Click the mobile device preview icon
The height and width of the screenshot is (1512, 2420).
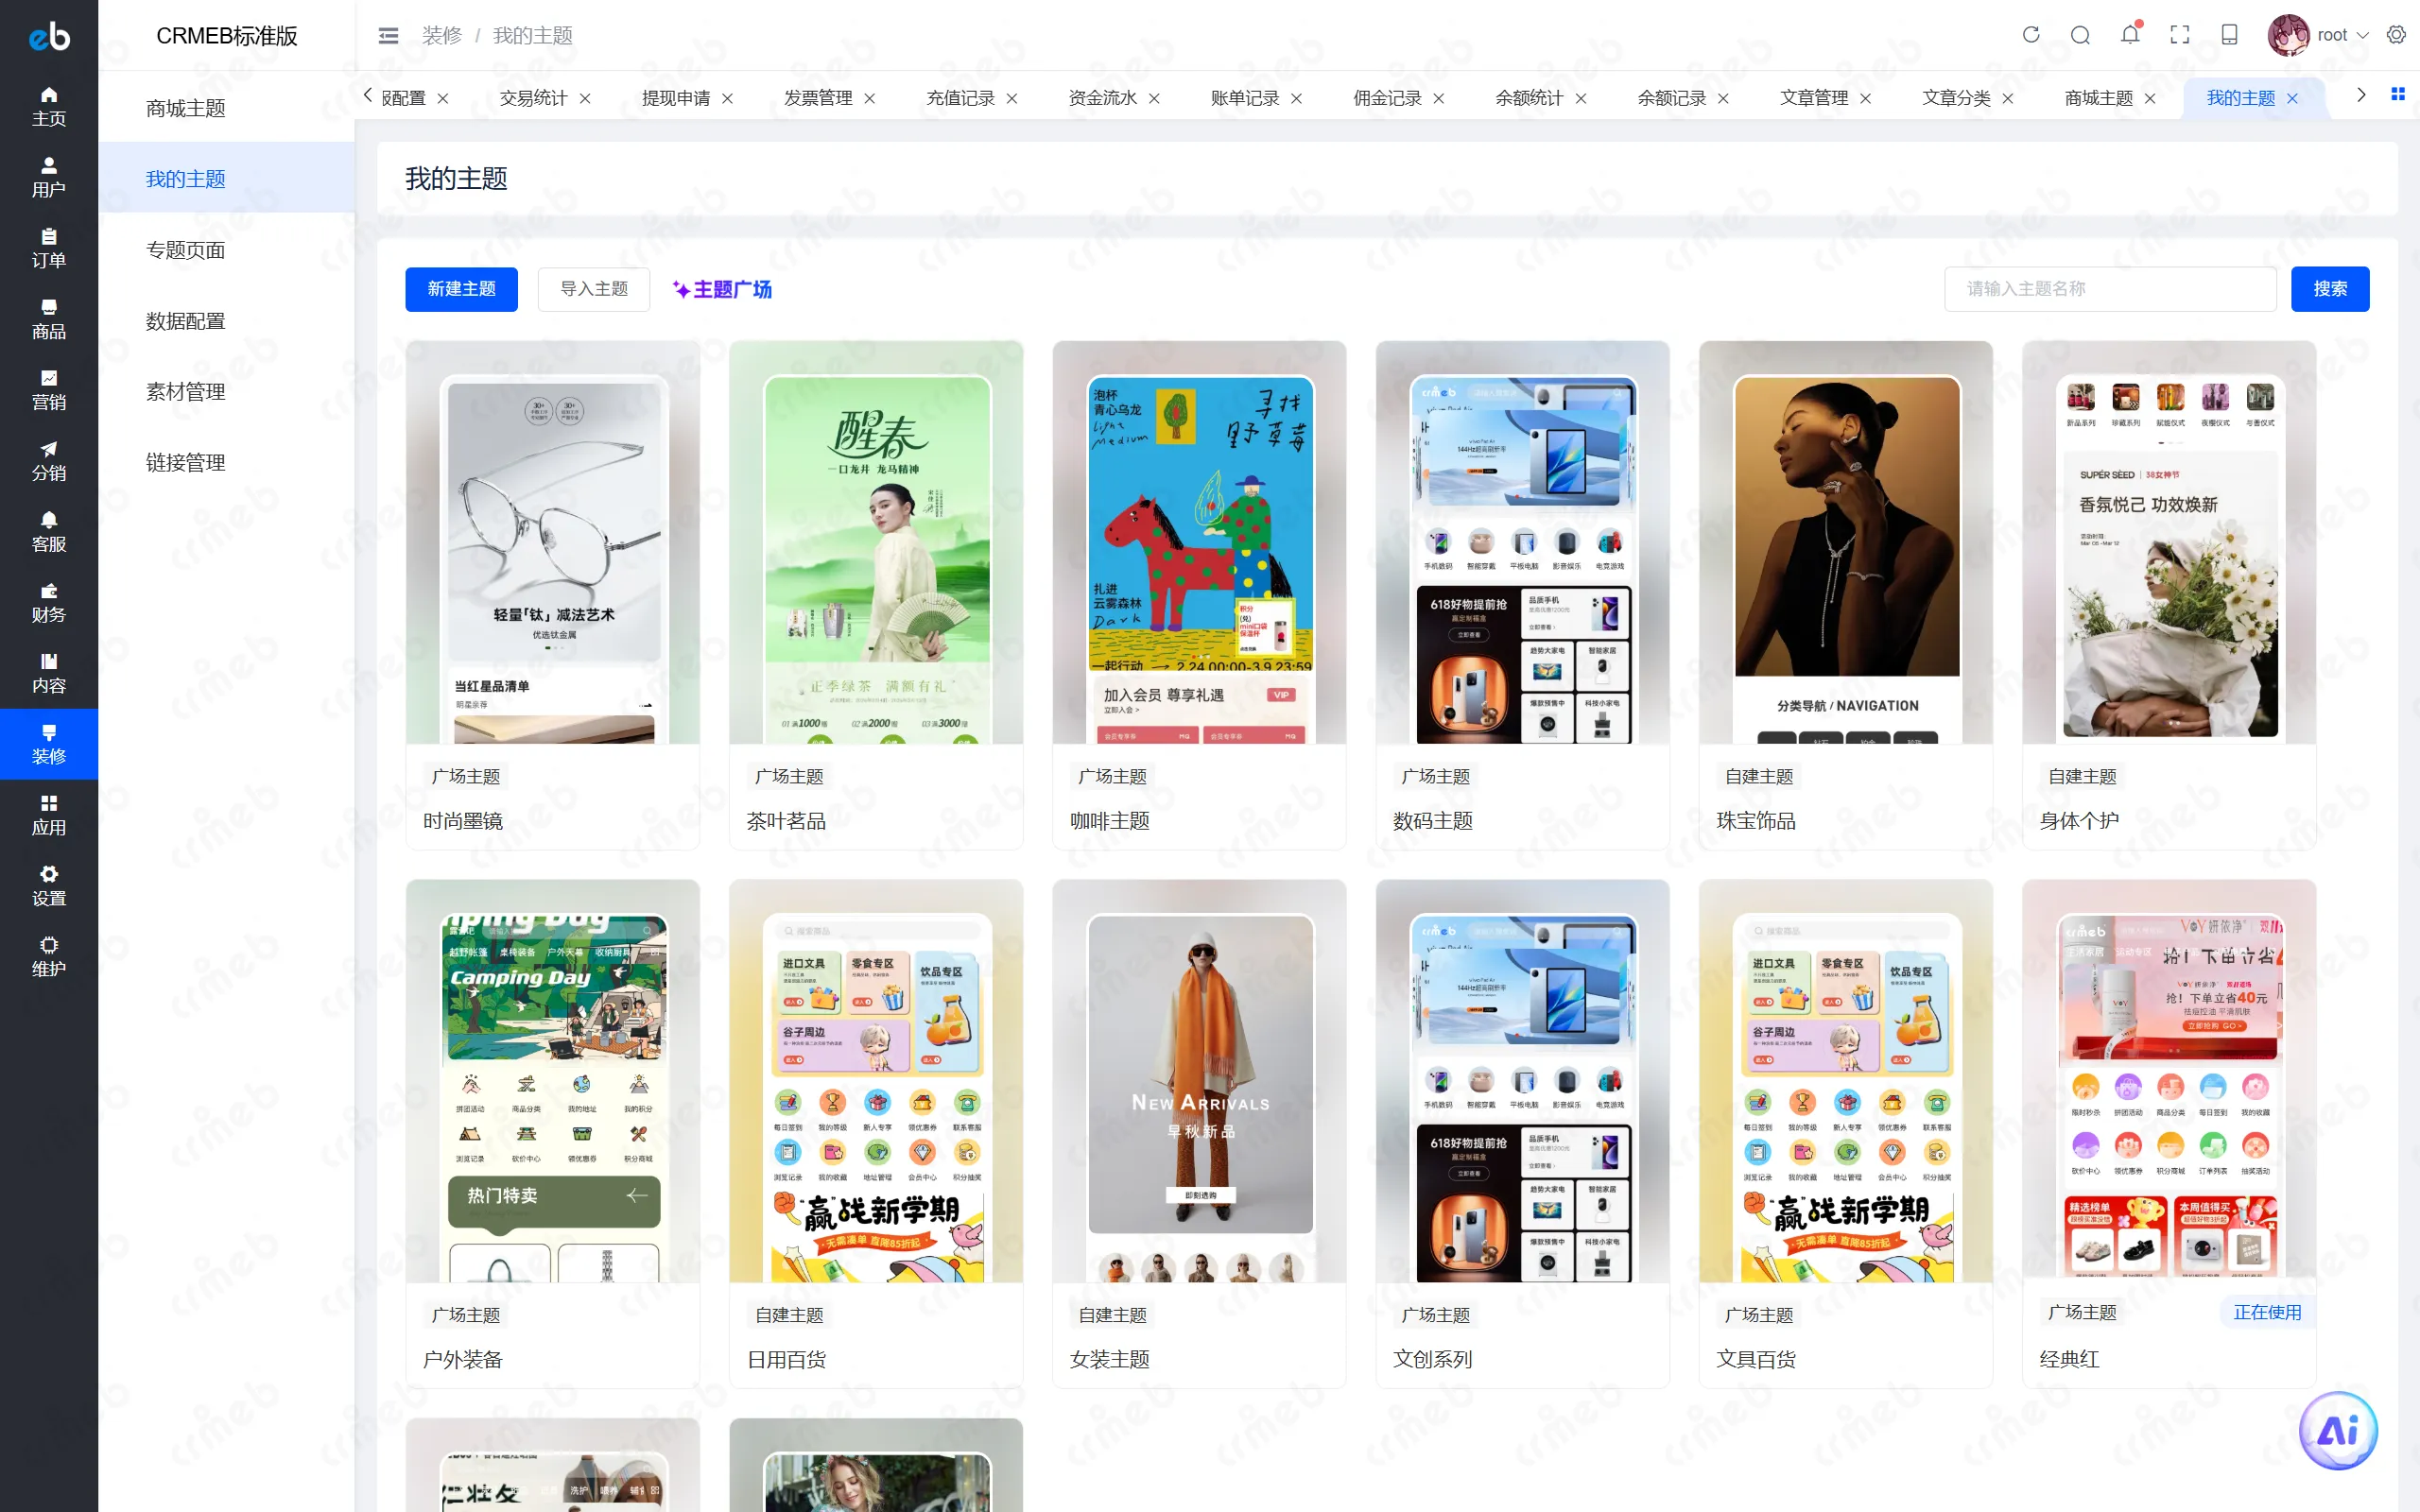click(x=2229, y=35)
